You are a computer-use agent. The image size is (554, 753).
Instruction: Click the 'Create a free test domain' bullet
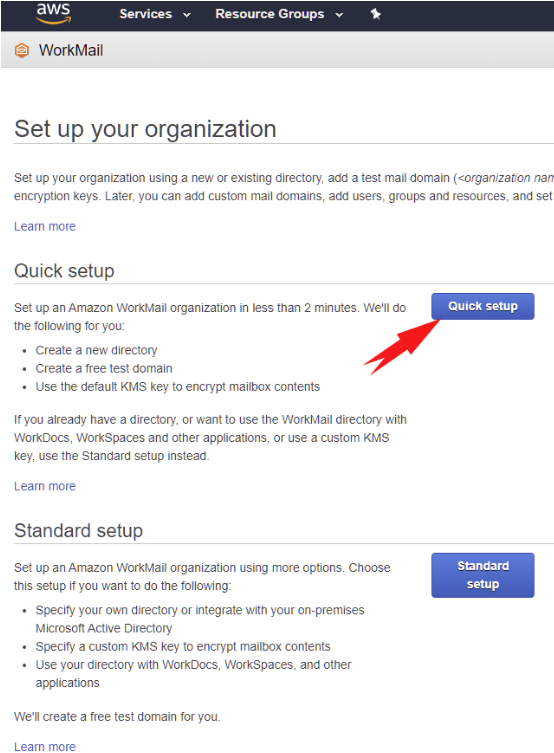pyautogui.click(x=104, y=368)
